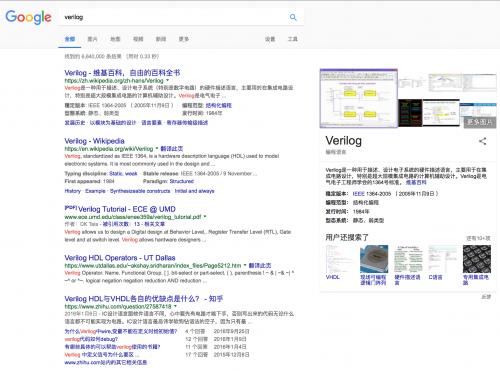Open the dark terminal-style image thumbnail
The height and width of the screenshot is (371, 500).
(410, 113)
